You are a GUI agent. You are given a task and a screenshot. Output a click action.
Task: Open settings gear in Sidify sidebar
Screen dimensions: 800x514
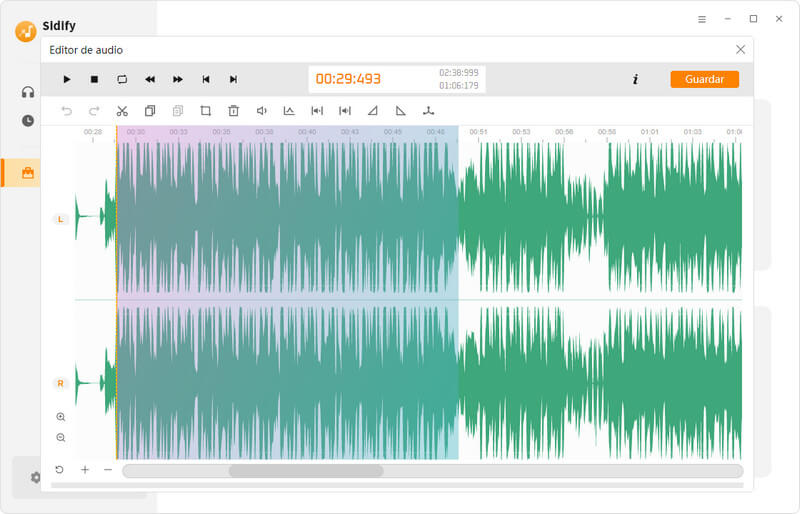pos(35,477)
